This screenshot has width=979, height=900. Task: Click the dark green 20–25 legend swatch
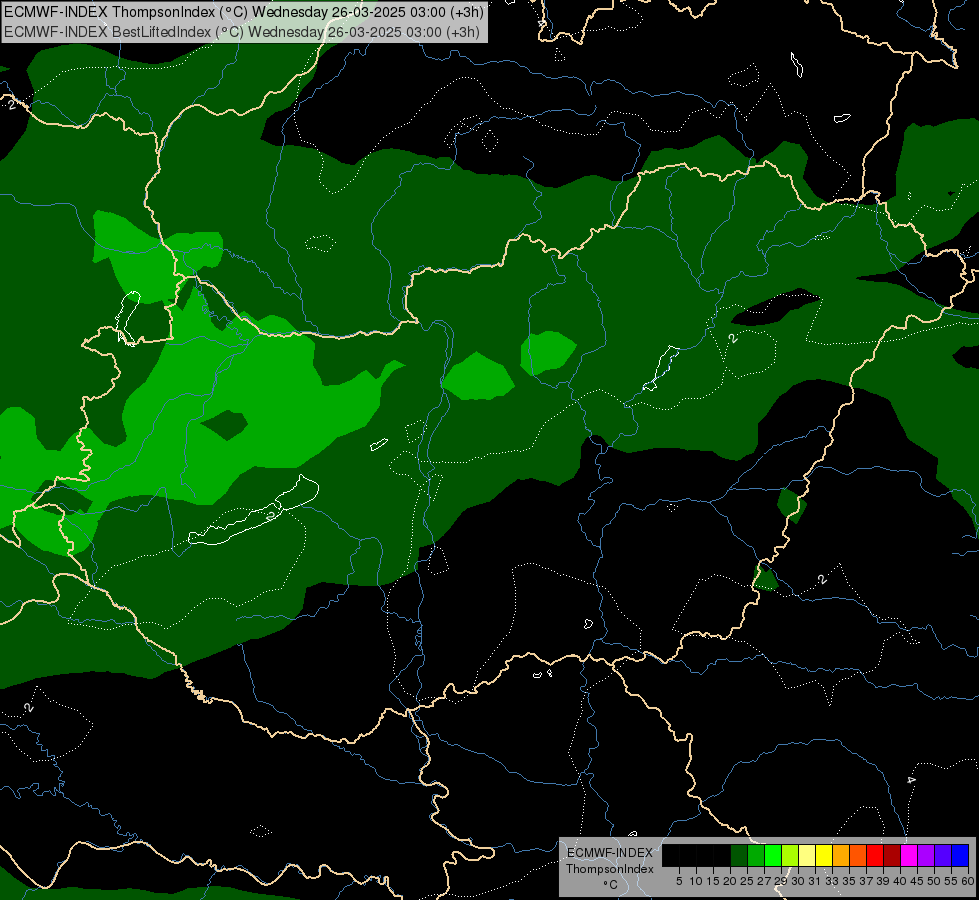(739, 855)
